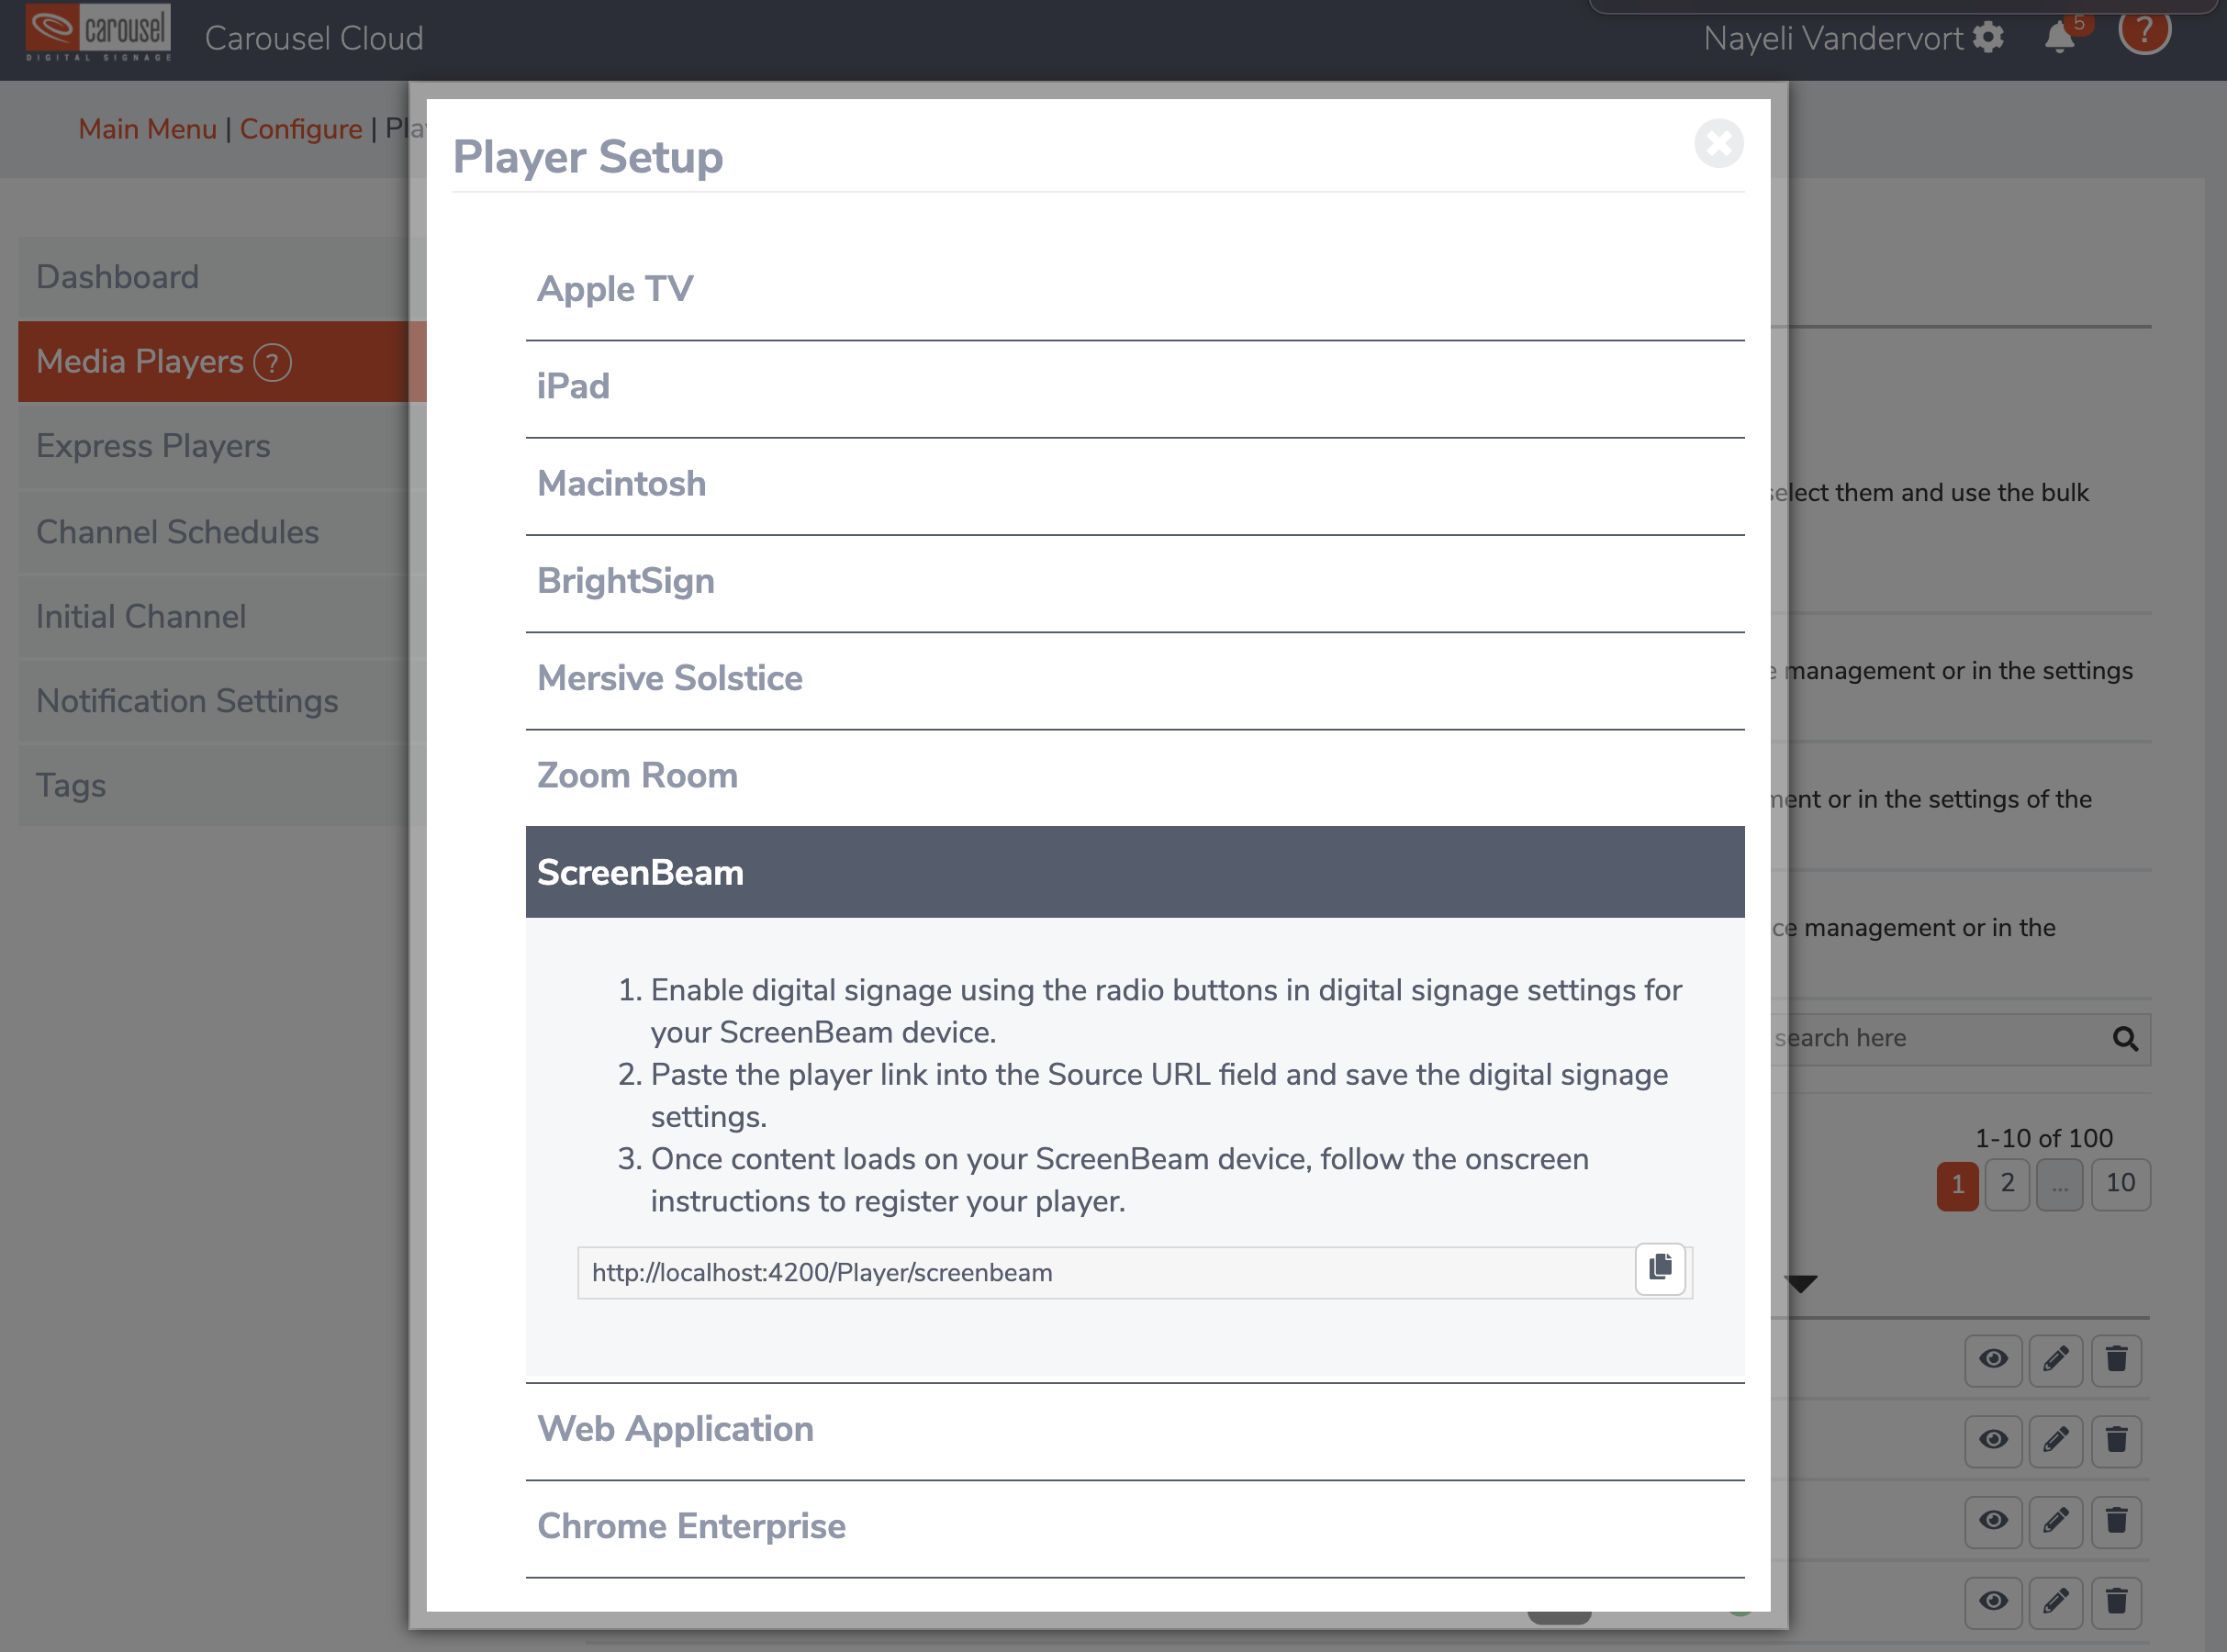Click the bottom row trash delete icon

(2116, 1603)
